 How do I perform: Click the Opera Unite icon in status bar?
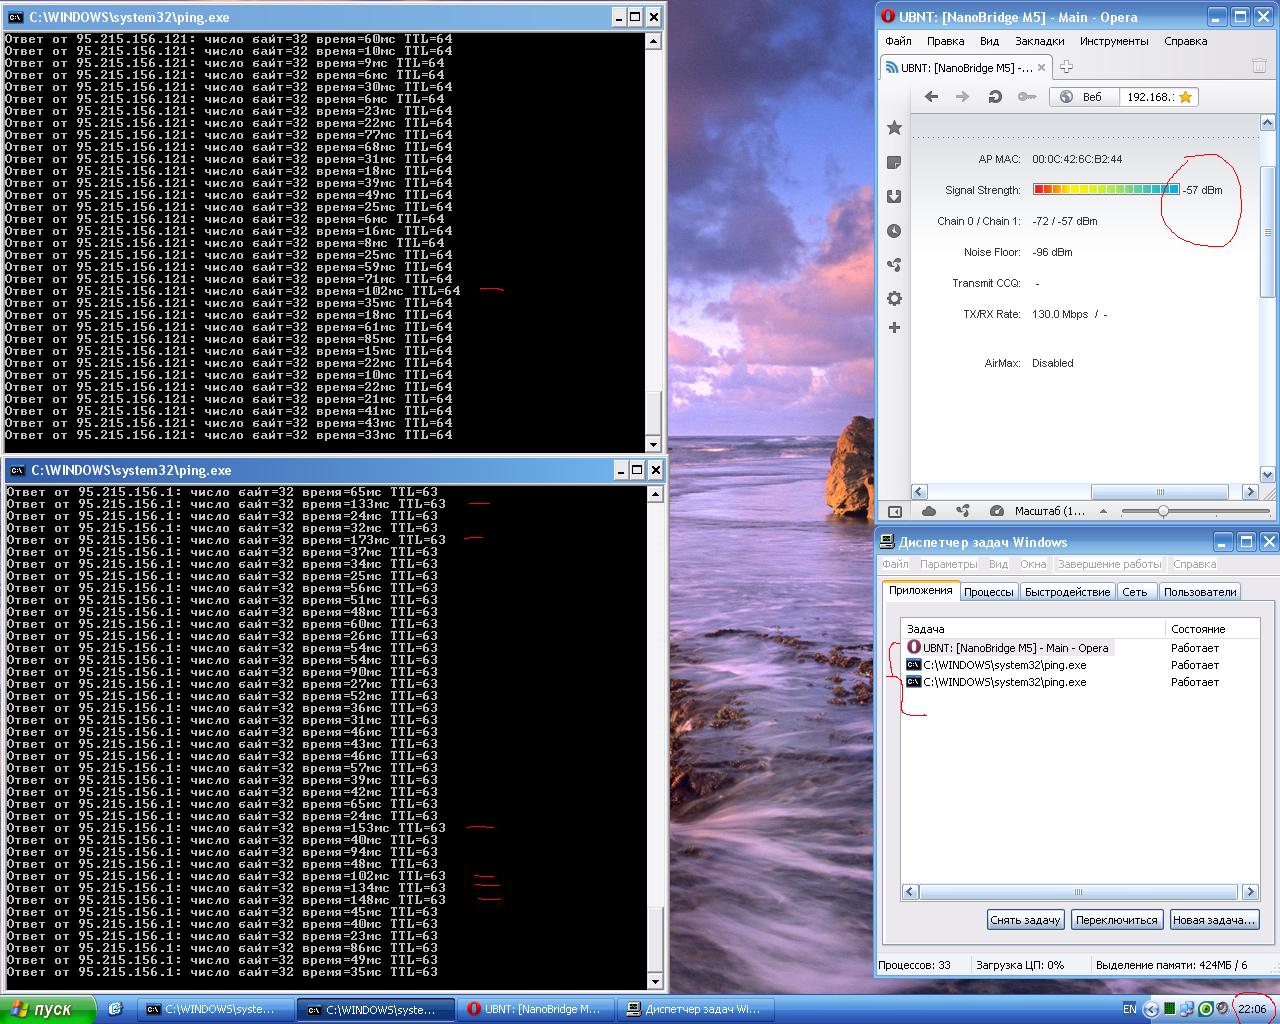coord(962,511)
